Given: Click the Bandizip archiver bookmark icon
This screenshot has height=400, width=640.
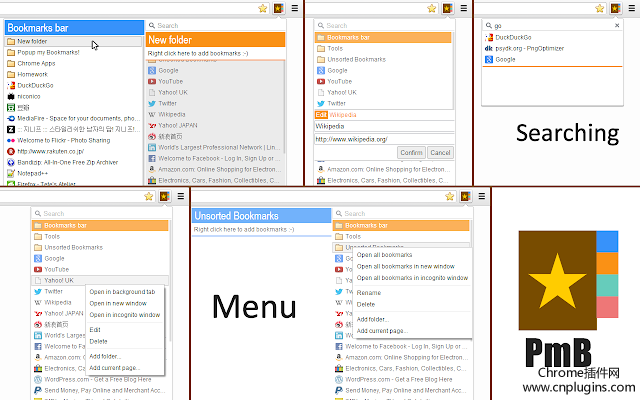Looking at the screenshot, I should (x=11, y=162).
